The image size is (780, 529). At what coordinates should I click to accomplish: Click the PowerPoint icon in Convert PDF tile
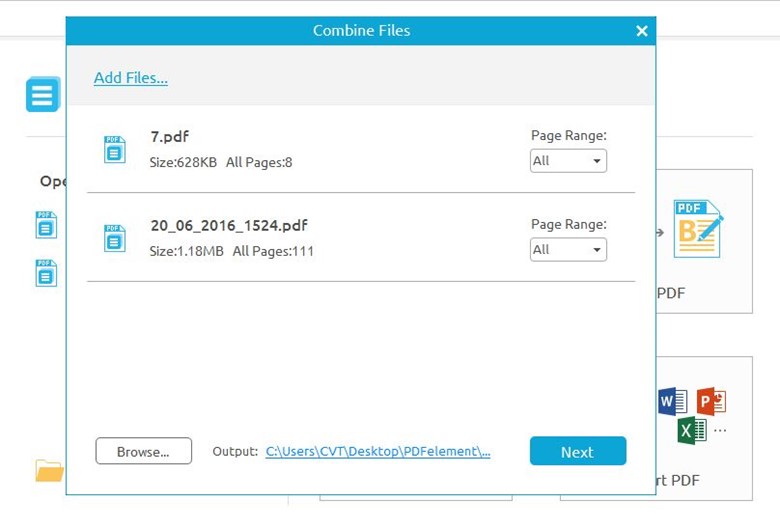click(710, 402)
